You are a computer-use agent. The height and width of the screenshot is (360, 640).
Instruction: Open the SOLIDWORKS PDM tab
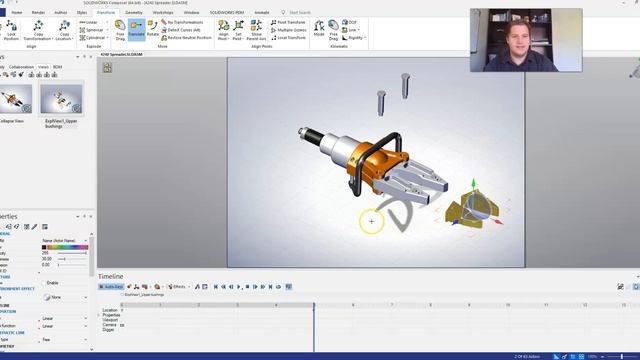click(227, 13)
